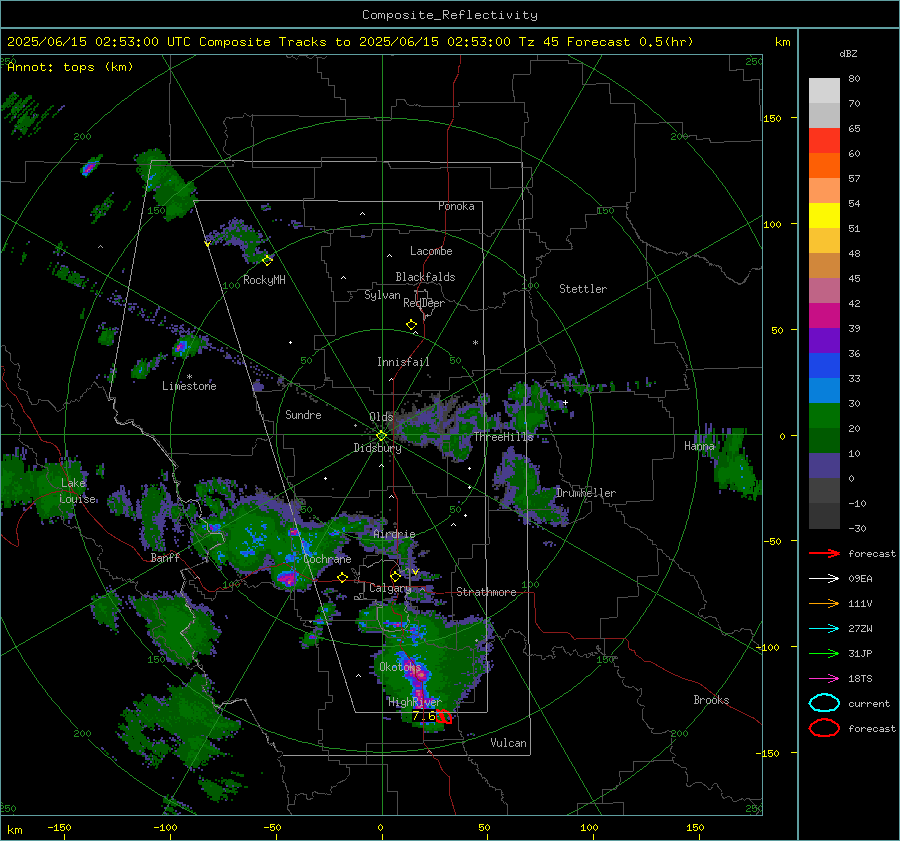900x841 pixels.
Task: Click the 'Innisfail' map label
Action: point(403,362)
